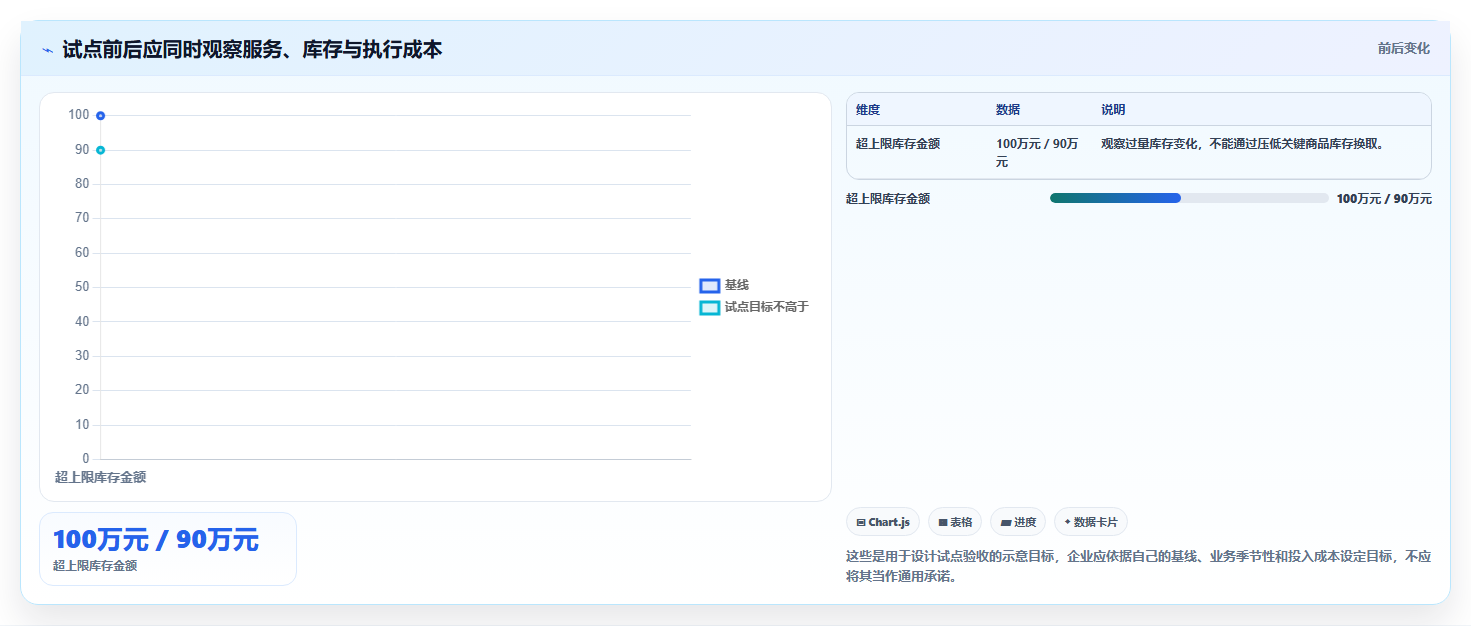Image resolution: width=1471 pixels, height=626 pixels.
Task: Select the 表格 tag chip
Action: click(x=955, y=522)
